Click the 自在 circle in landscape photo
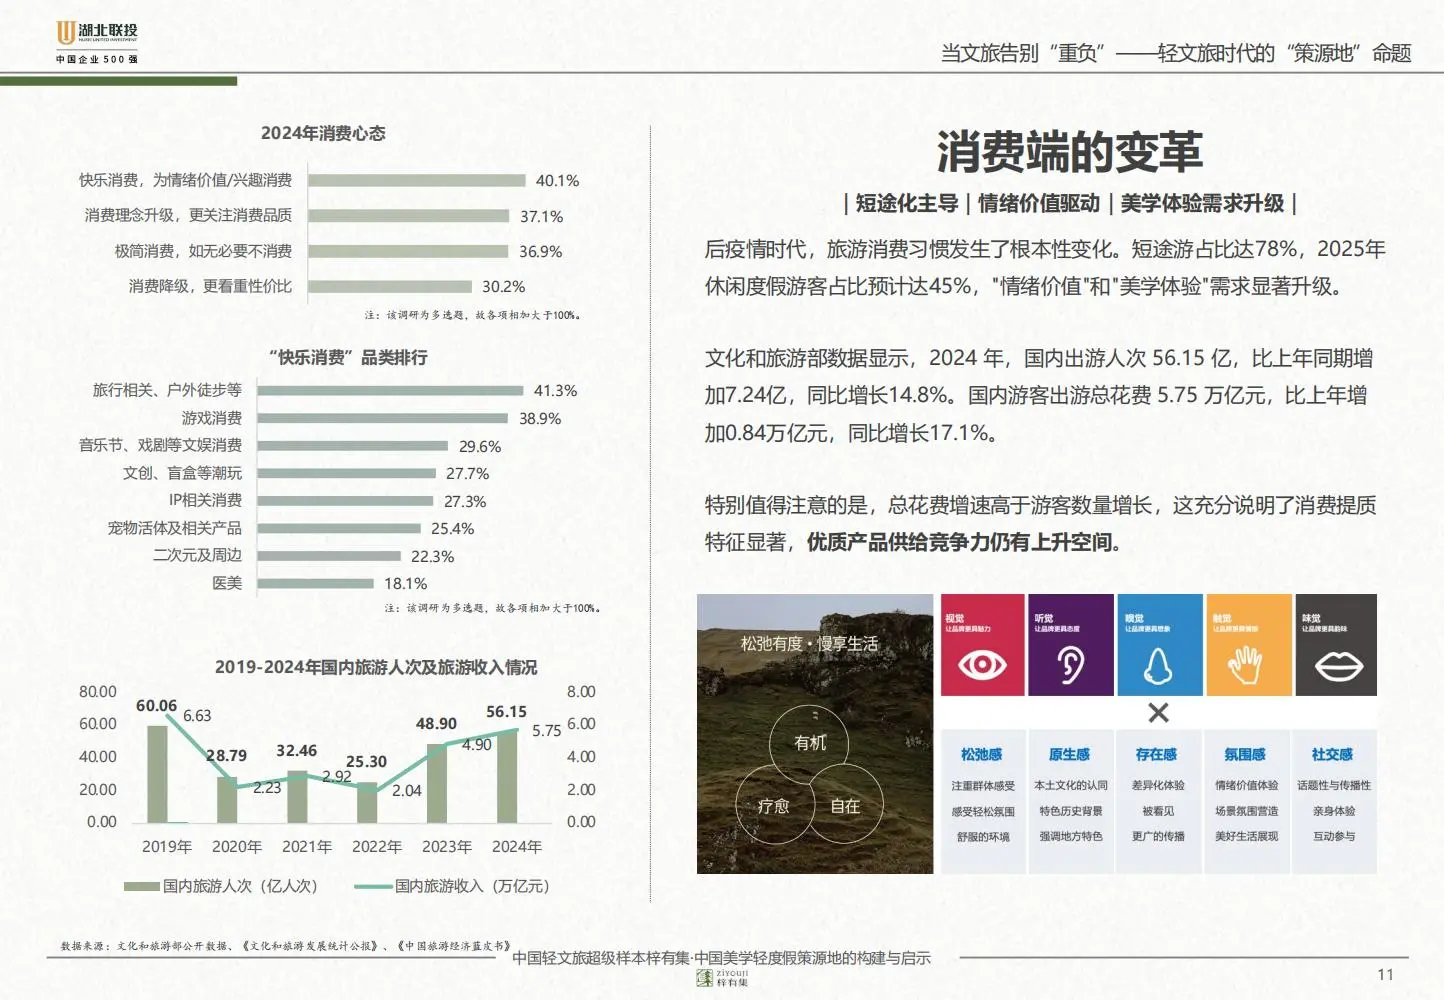This screenshot has width=1444, height=1000. [x=845, y=806]
